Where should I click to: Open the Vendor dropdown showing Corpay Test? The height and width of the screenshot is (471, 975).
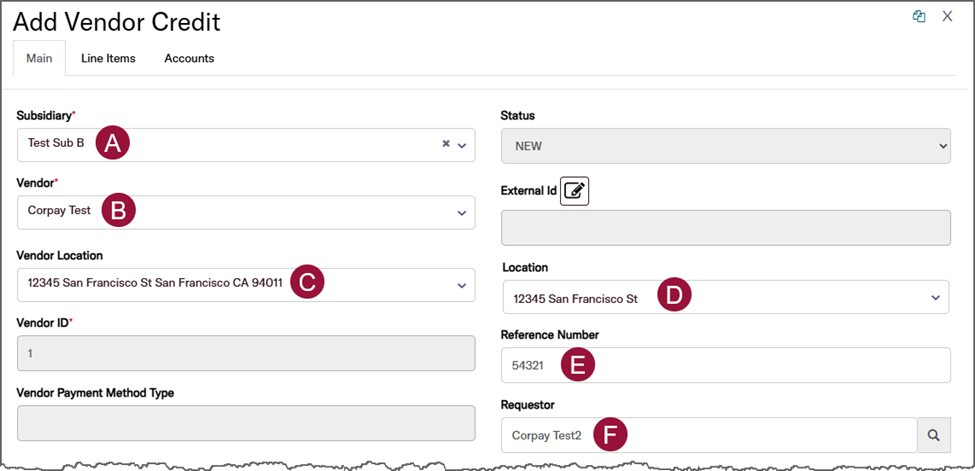(x=462, y=212)
